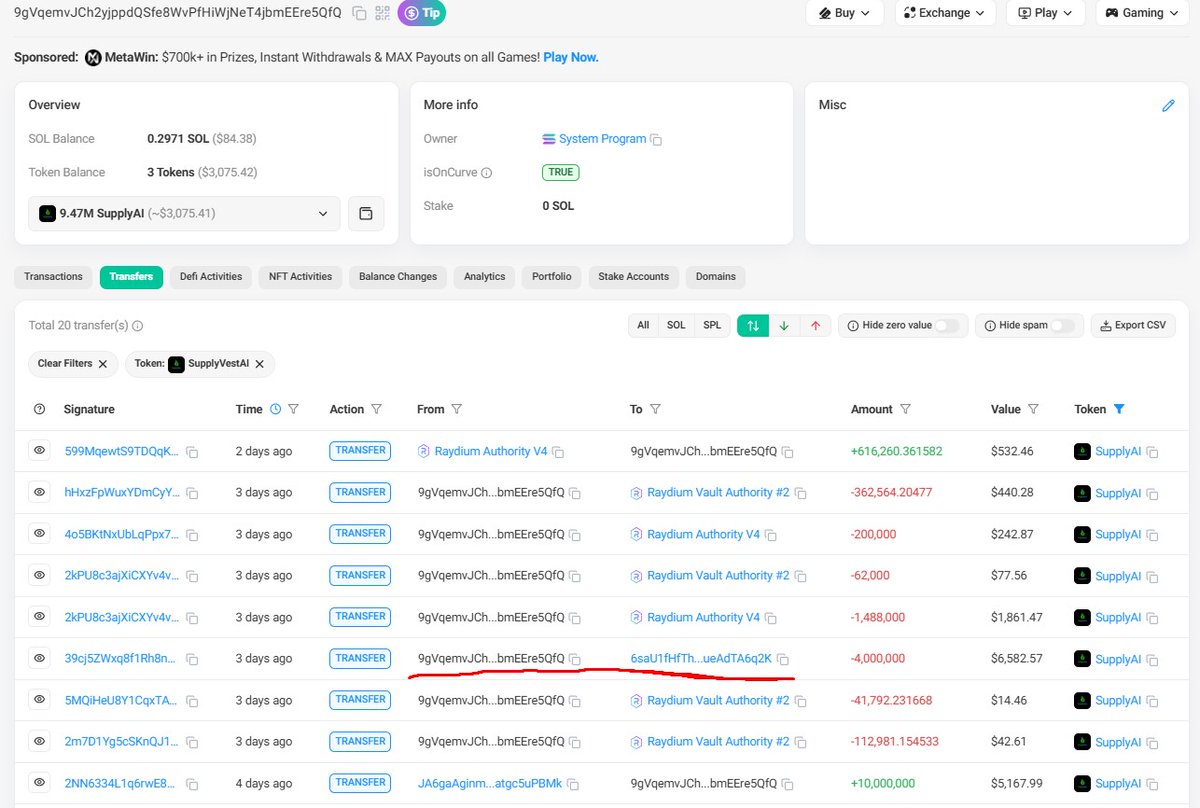Toggle the Time column clock format icon
The image size is (1200, 808).
tap(275, 409)
